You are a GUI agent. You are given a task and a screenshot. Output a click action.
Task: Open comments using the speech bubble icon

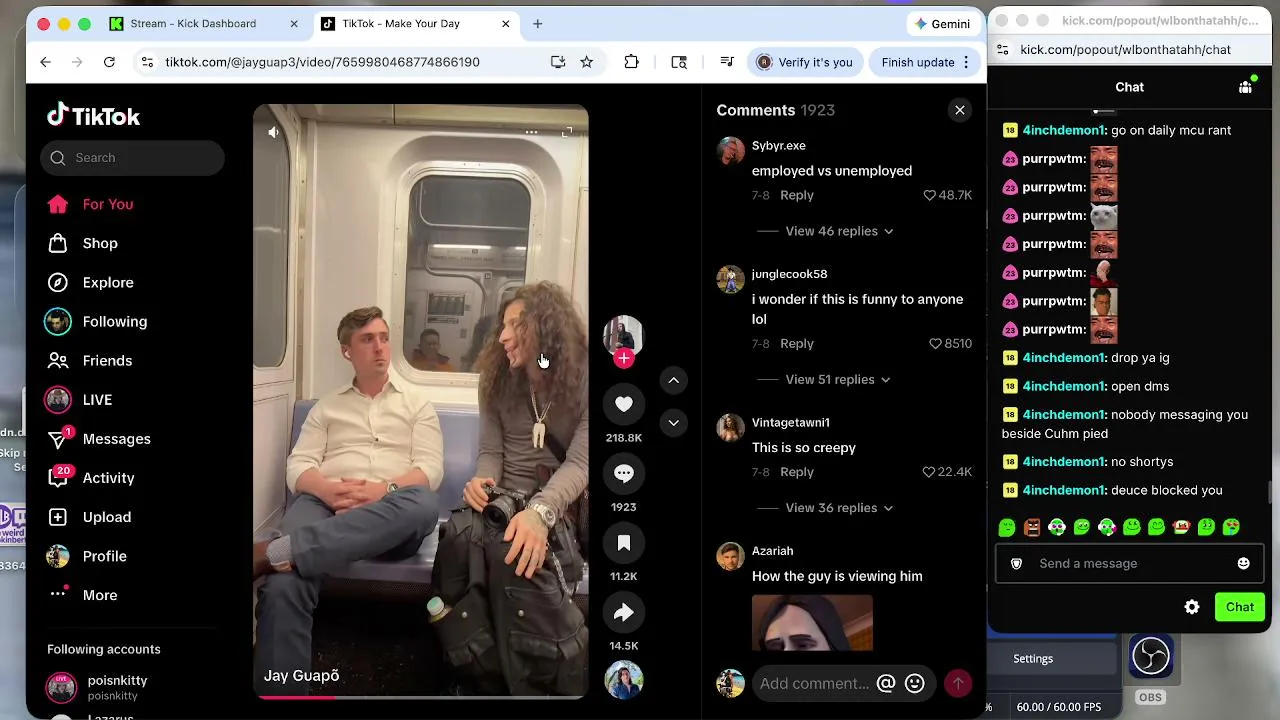[624, 473]
